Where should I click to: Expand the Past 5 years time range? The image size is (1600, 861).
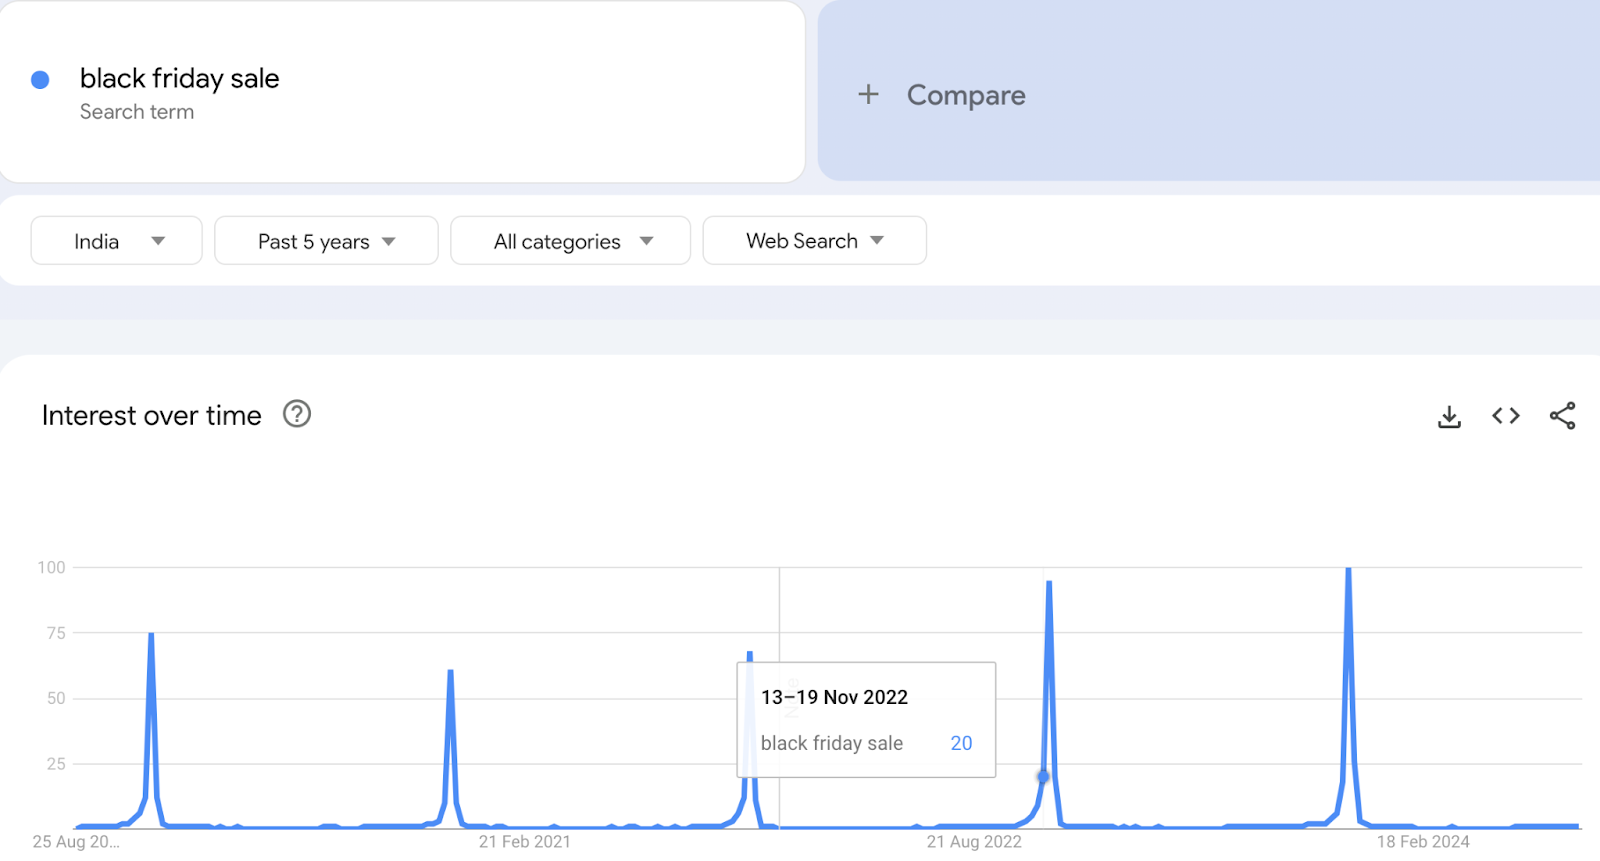[326, 241]
